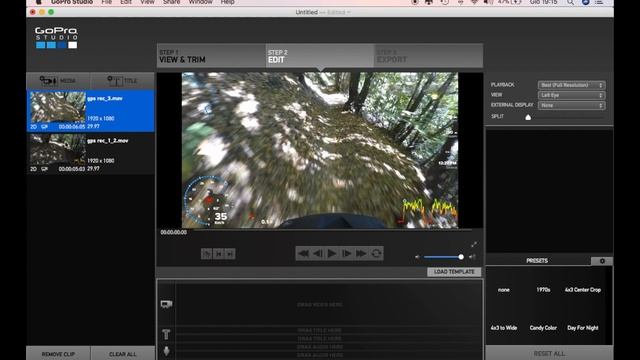The height and width of the screenshot is (360, 640).
Task: Click the Remove Clip button
Action: (58, 353)
